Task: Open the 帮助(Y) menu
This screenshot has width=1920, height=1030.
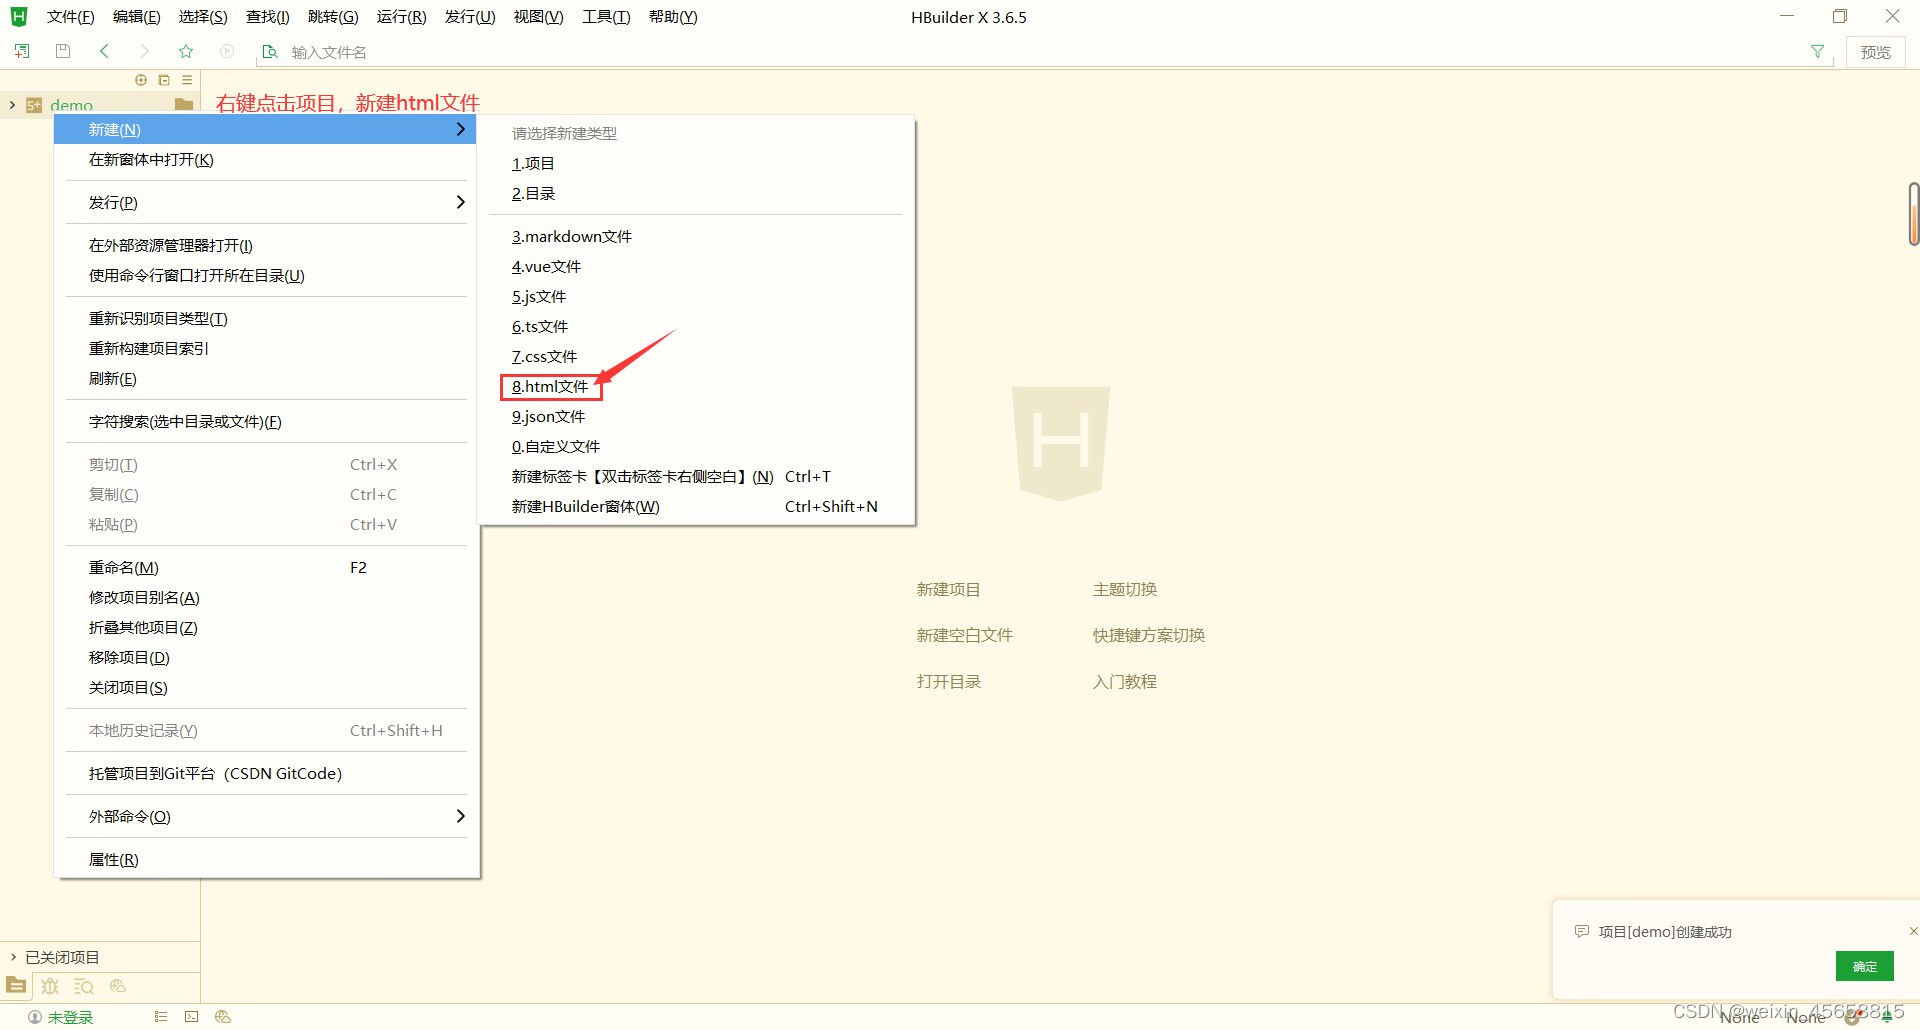Action: click(673, 17)
